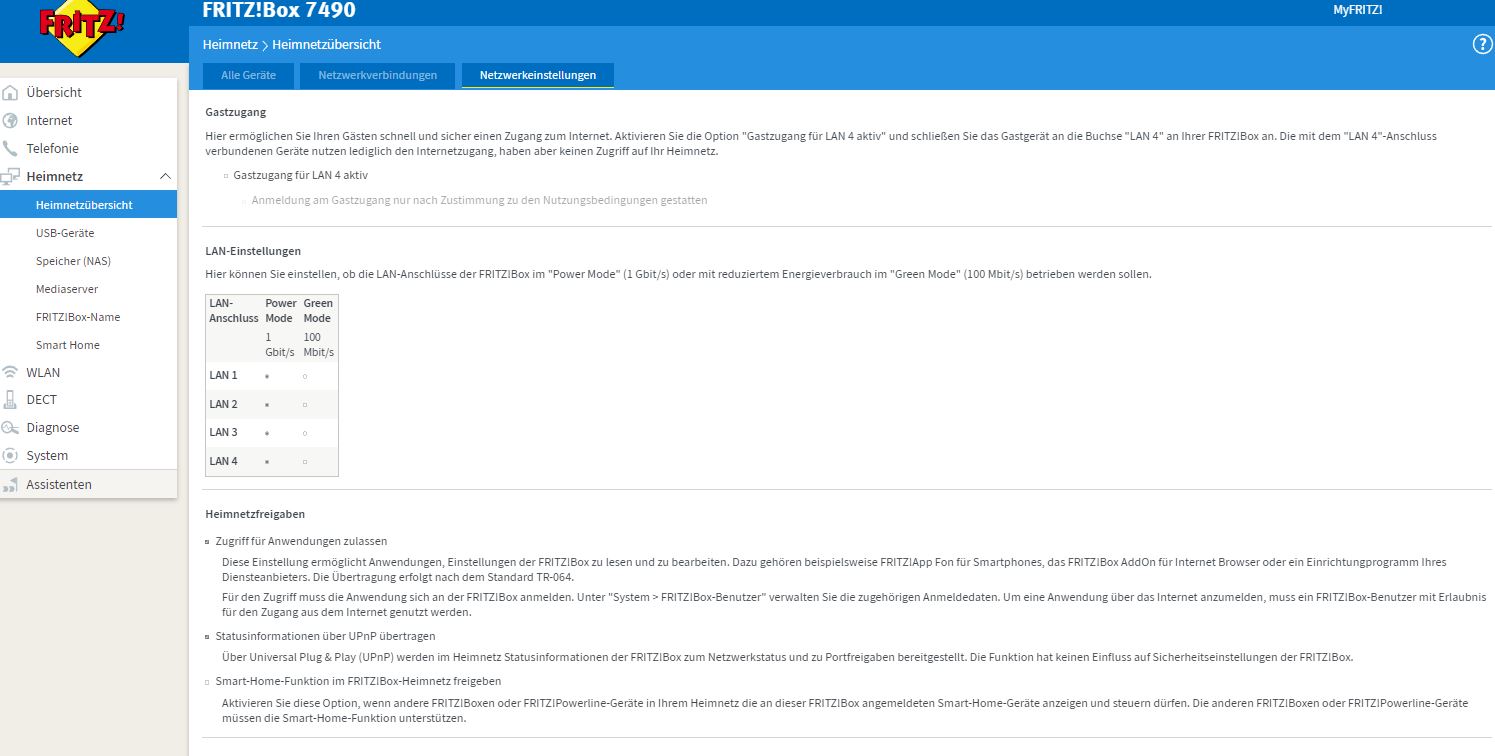Select Green Mode for LAN 4

pyautogui.click(x=305, y=462)
